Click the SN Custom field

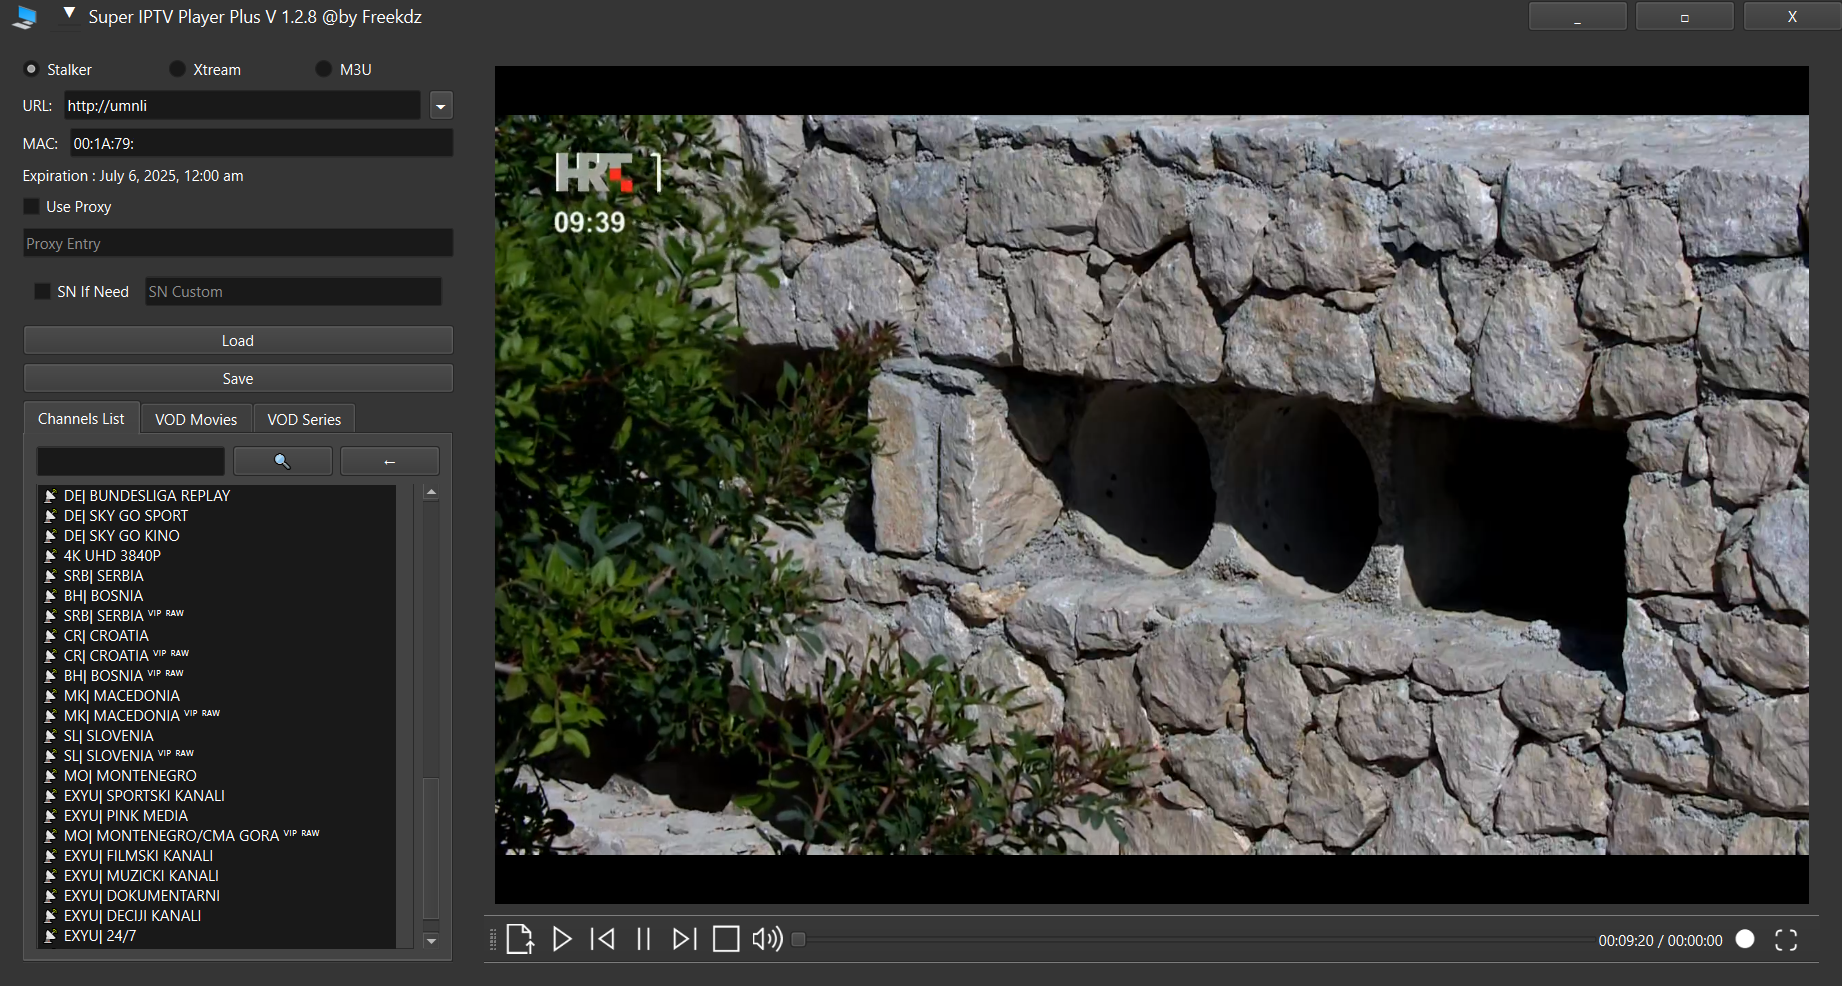click(x=293, y=291)
